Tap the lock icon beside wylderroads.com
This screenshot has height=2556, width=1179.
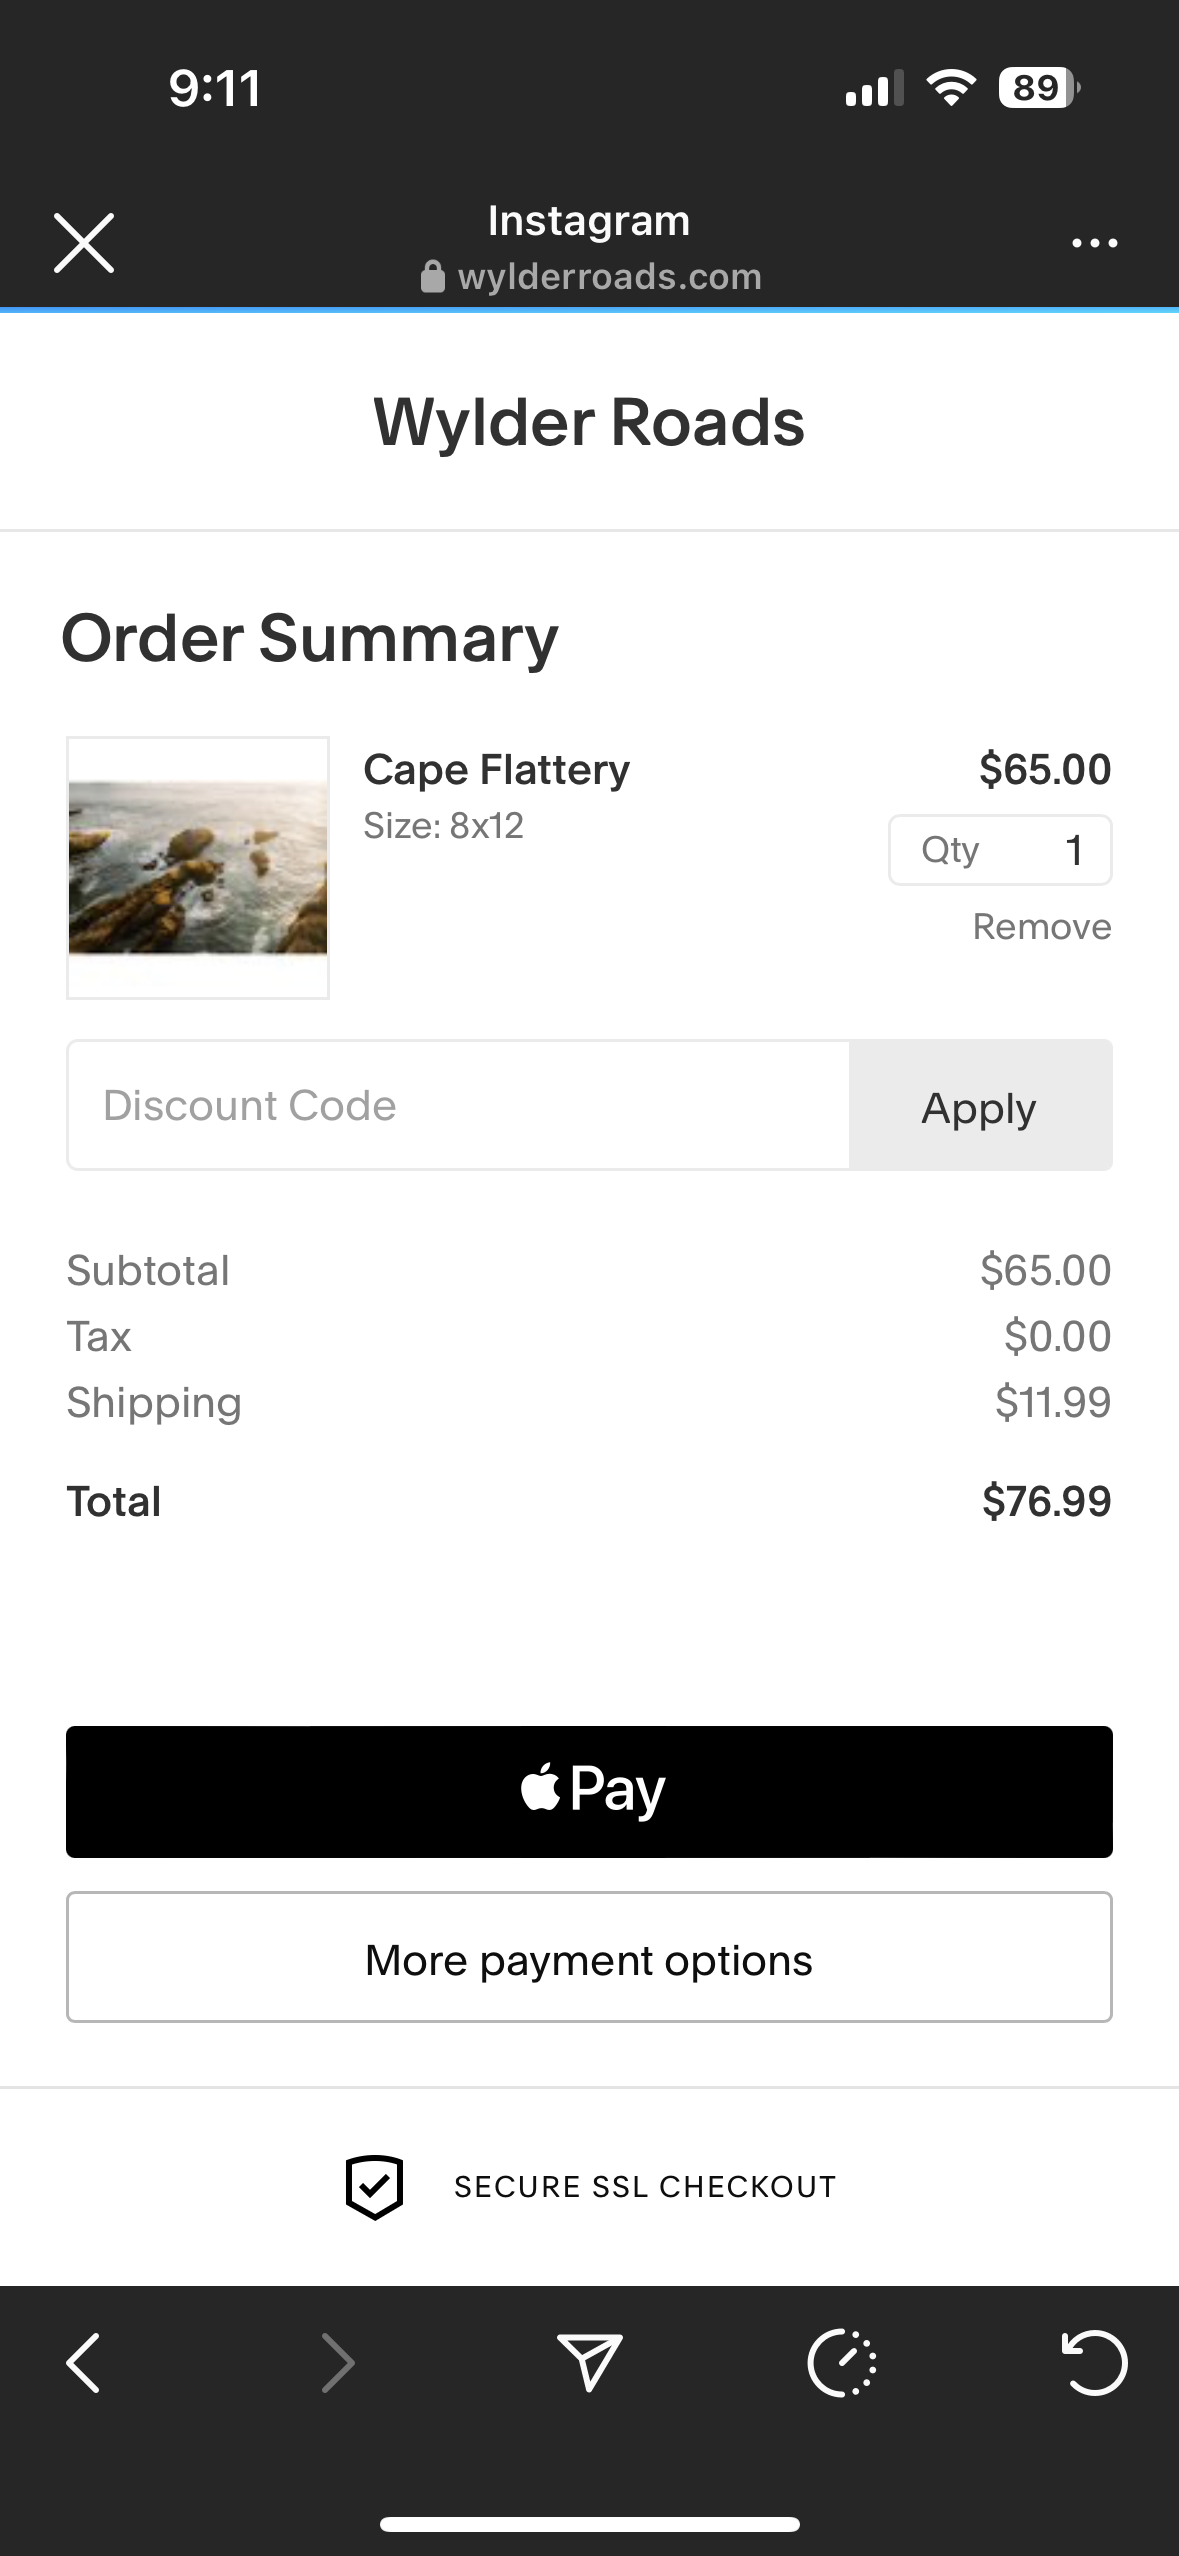point(432,277)
